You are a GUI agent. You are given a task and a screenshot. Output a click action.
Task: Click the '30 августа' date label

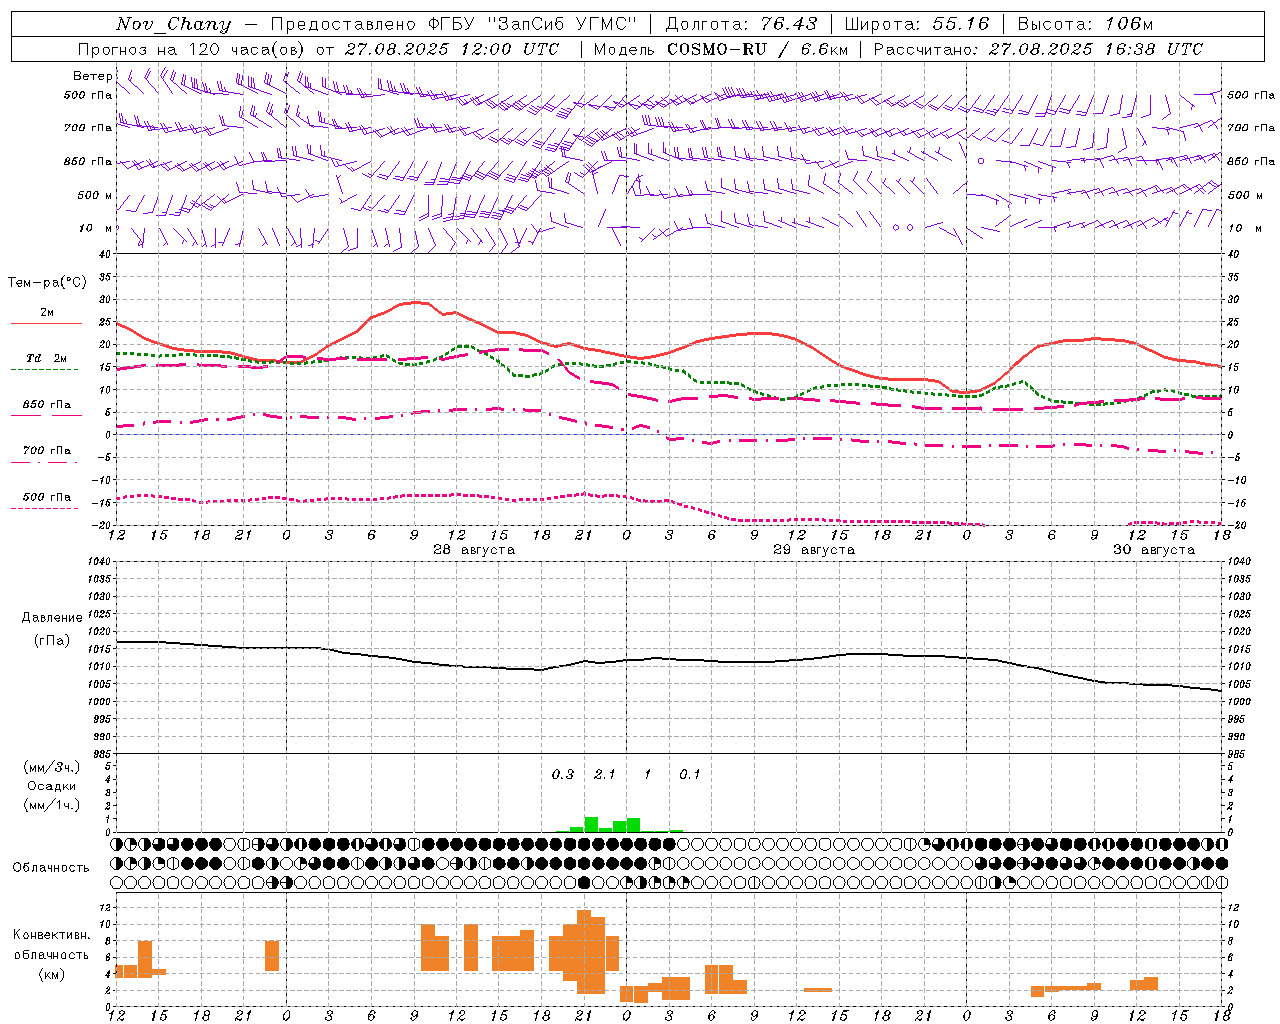click(1154, 550)
